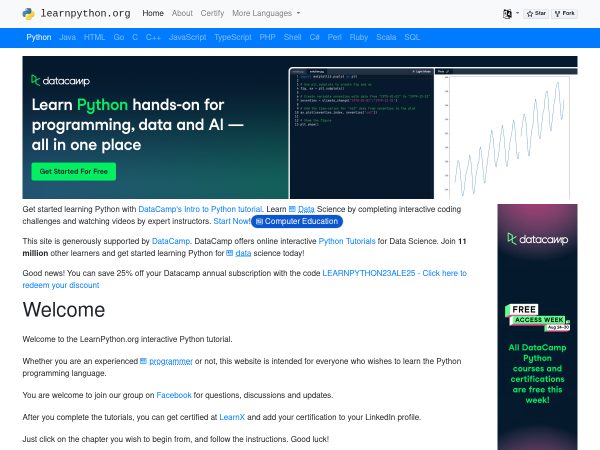Click the Start Now! link

click(232, 221)
